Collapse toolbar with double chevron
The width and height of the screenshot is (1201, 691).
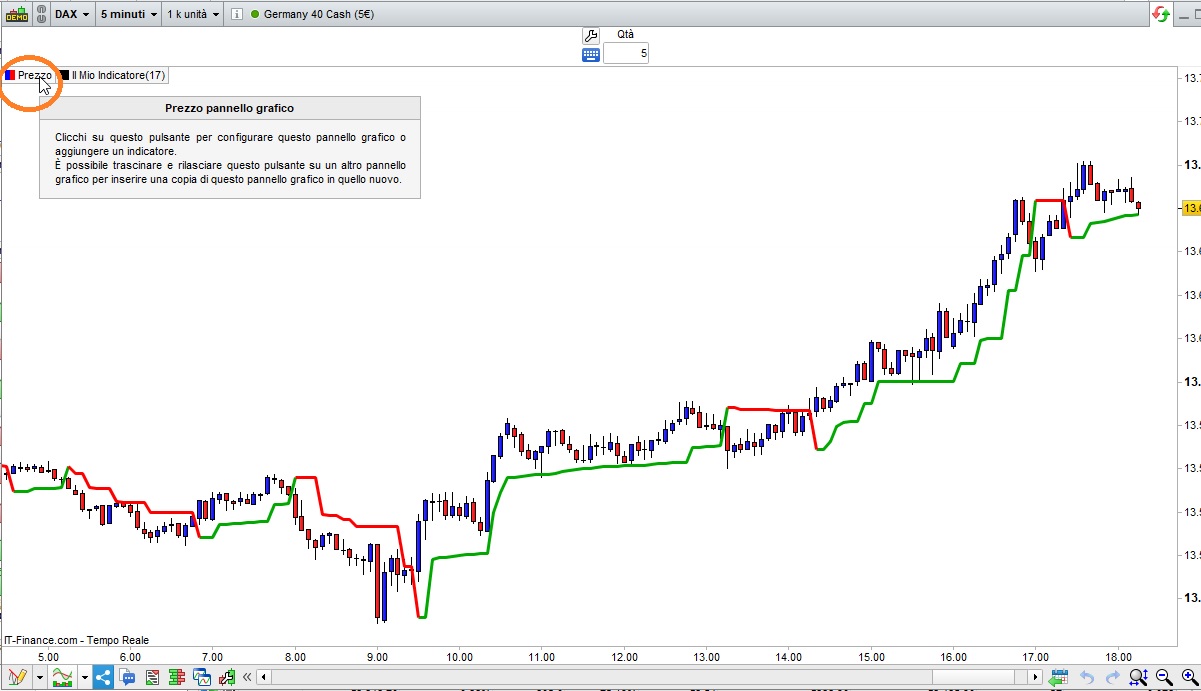pos(246,677)
